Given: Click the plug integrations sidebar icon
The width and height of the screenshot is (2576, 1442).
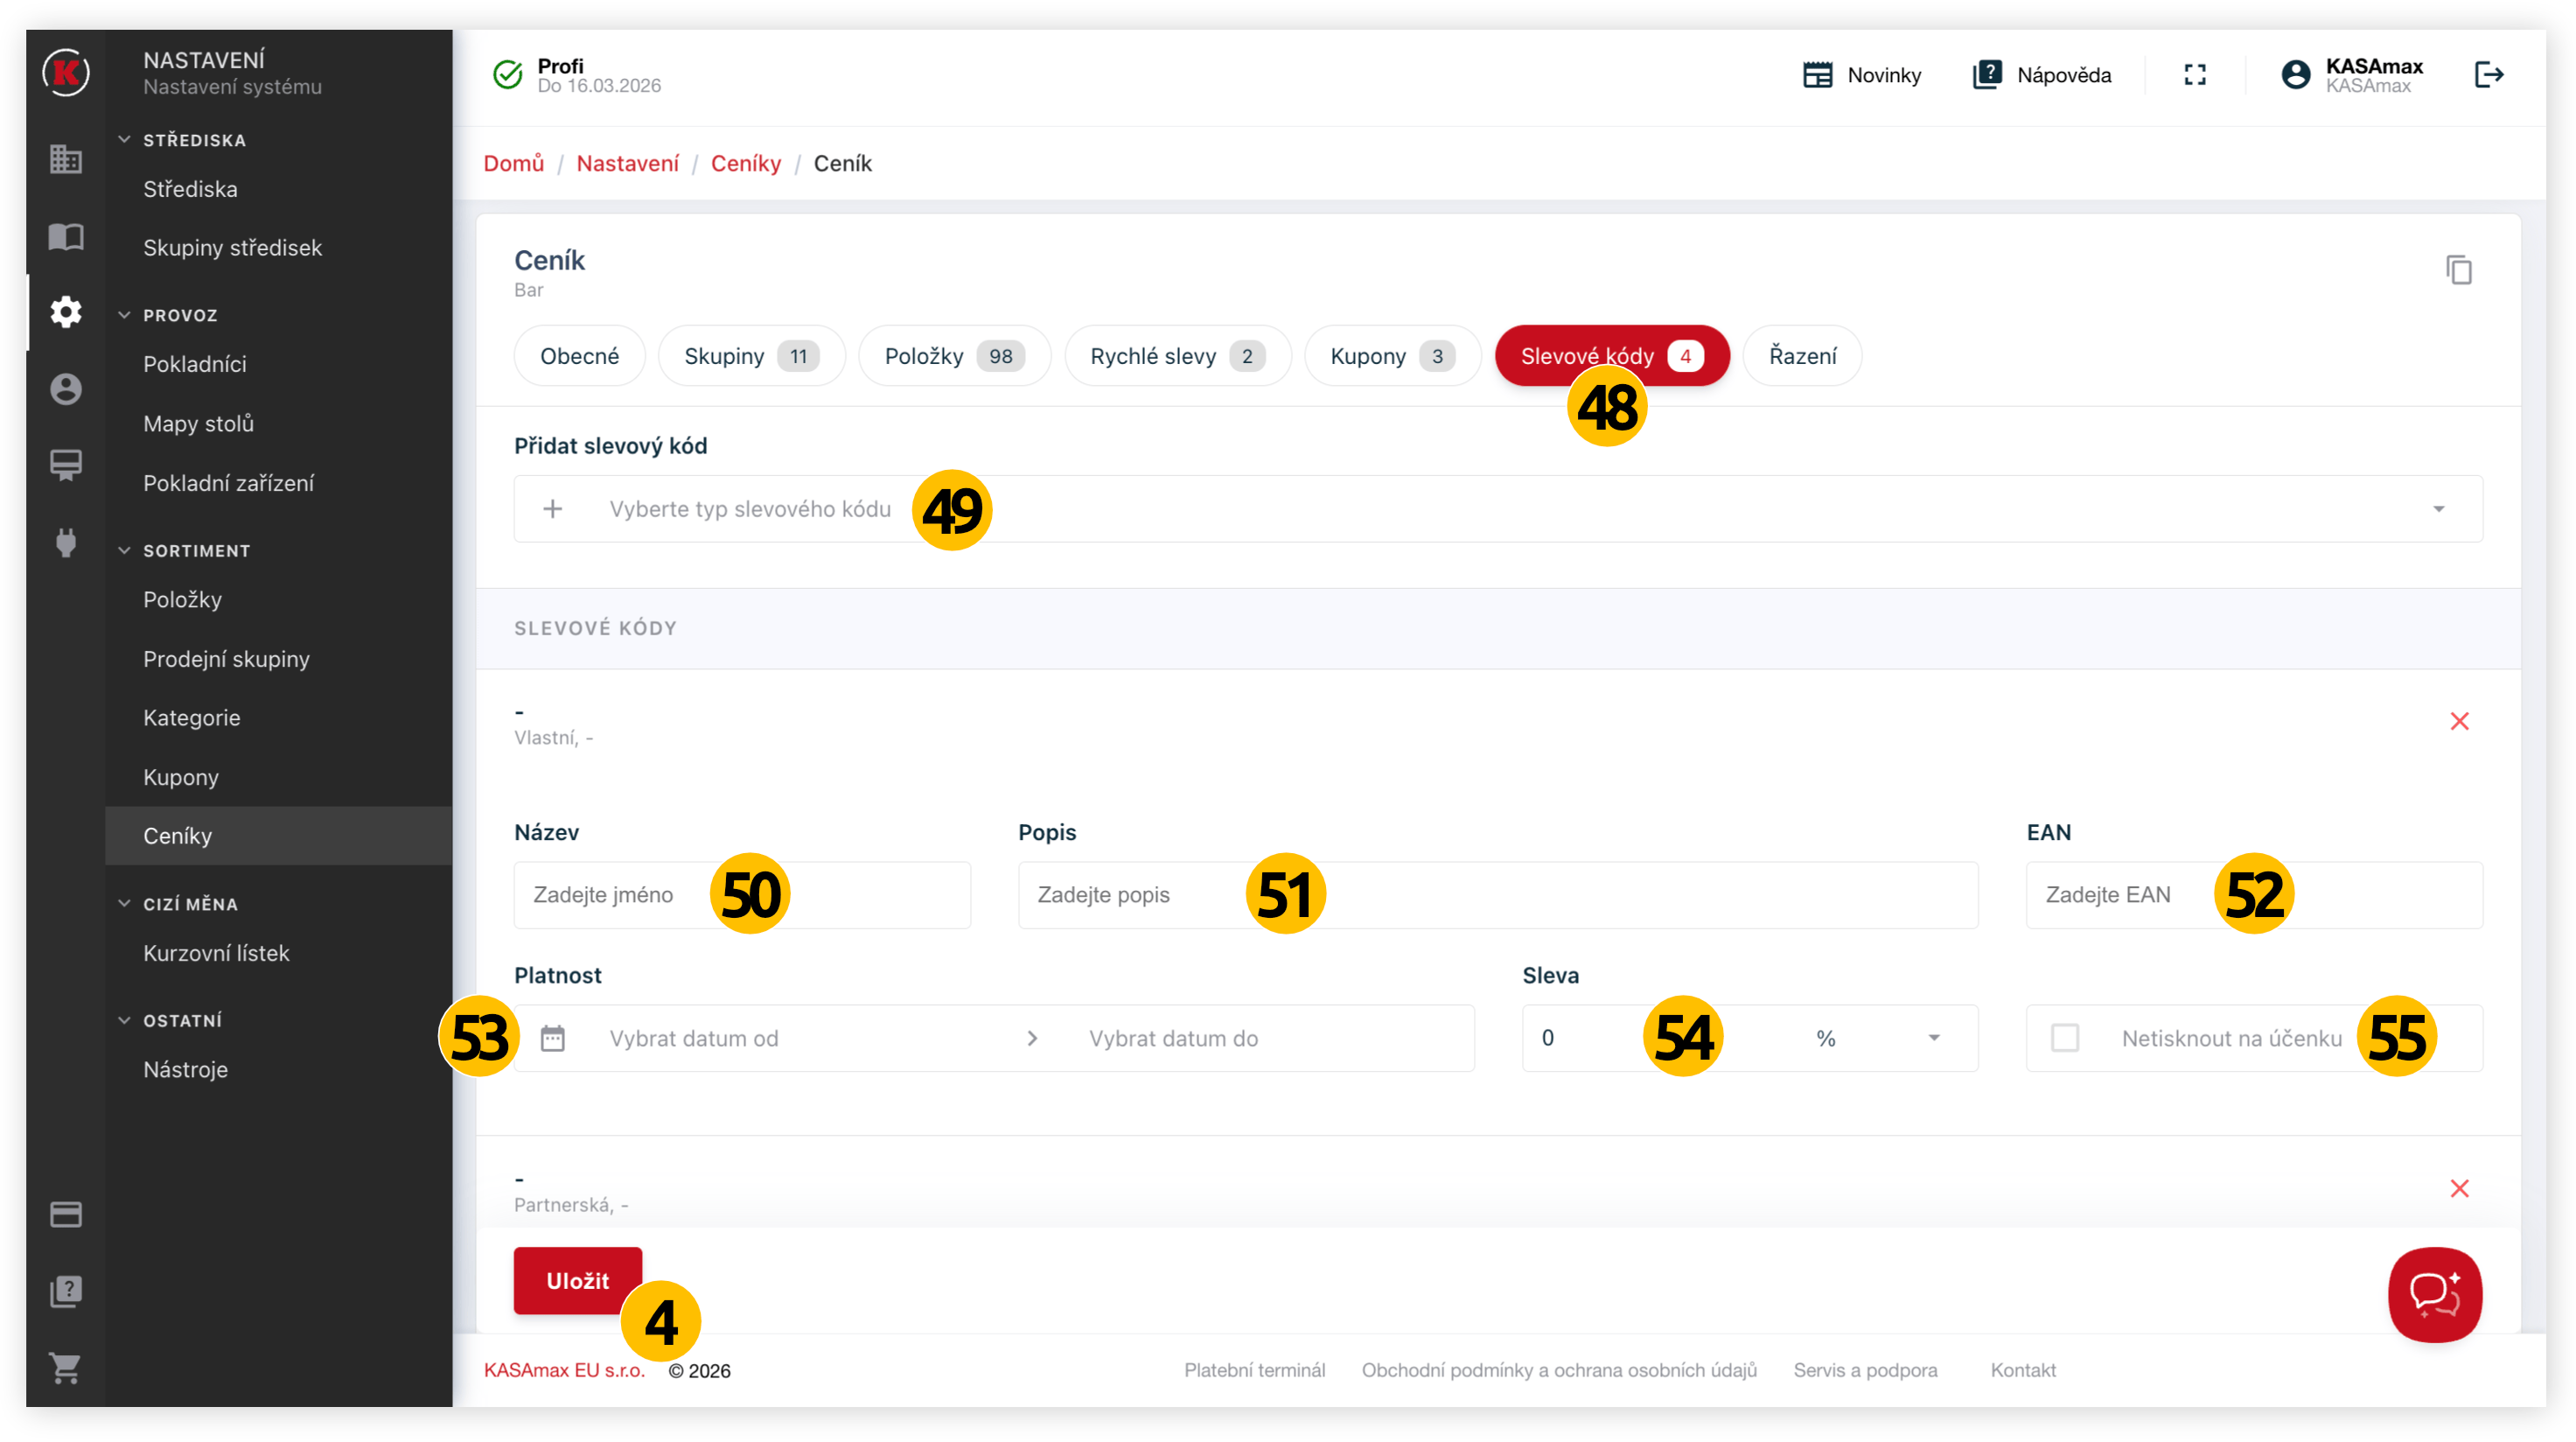Looking at the screenshot, I should tap(66, 542).
